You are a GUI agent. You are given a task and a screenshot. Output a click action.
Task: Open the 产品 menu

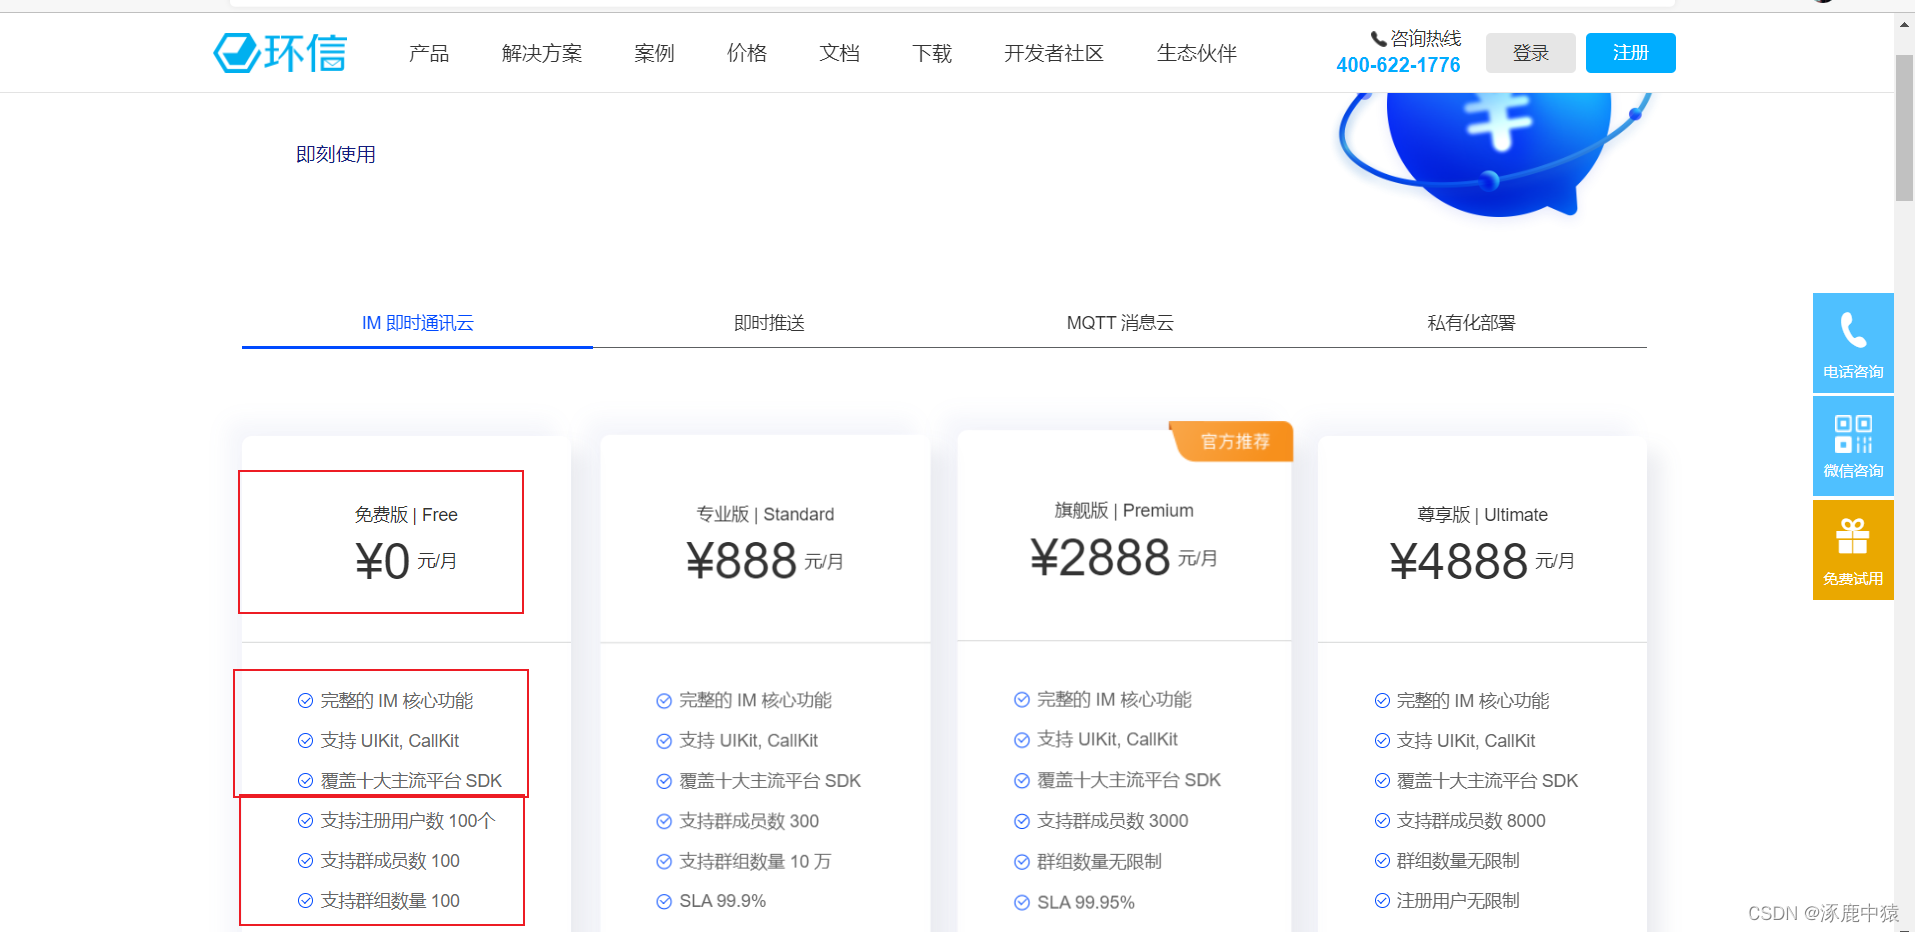click(429, 53)
